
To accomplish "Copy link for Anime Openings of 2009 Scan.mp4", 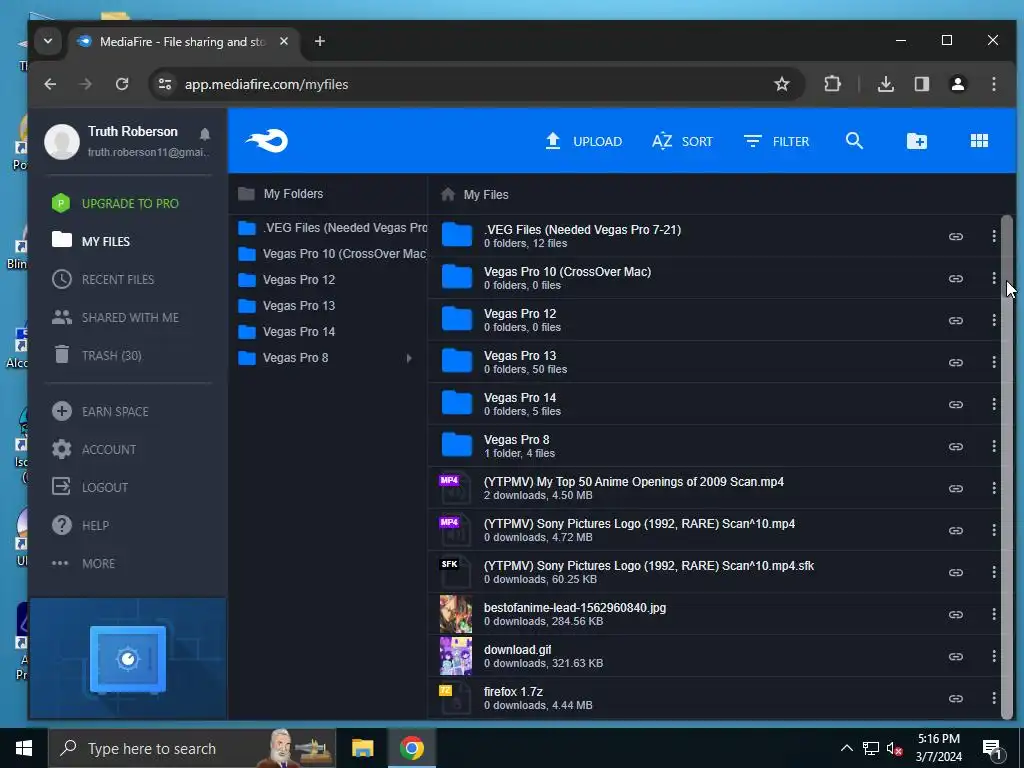I will [955, 488].
